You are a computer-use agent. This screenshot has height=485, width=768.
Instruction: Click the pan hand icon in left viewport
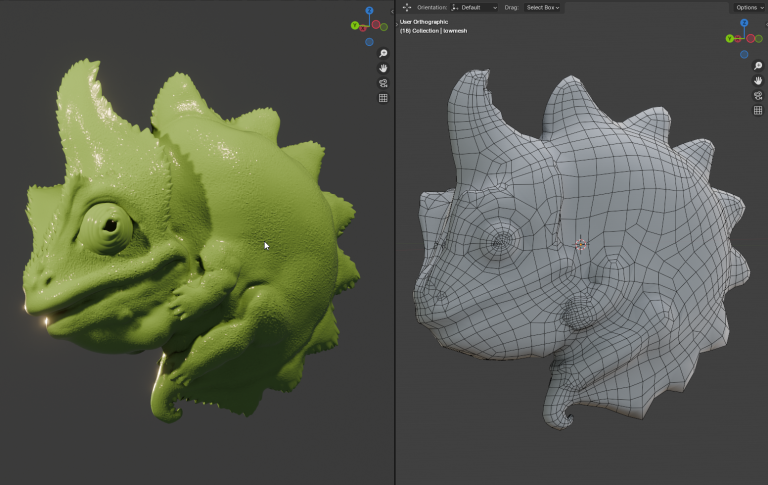click(383, 68)
